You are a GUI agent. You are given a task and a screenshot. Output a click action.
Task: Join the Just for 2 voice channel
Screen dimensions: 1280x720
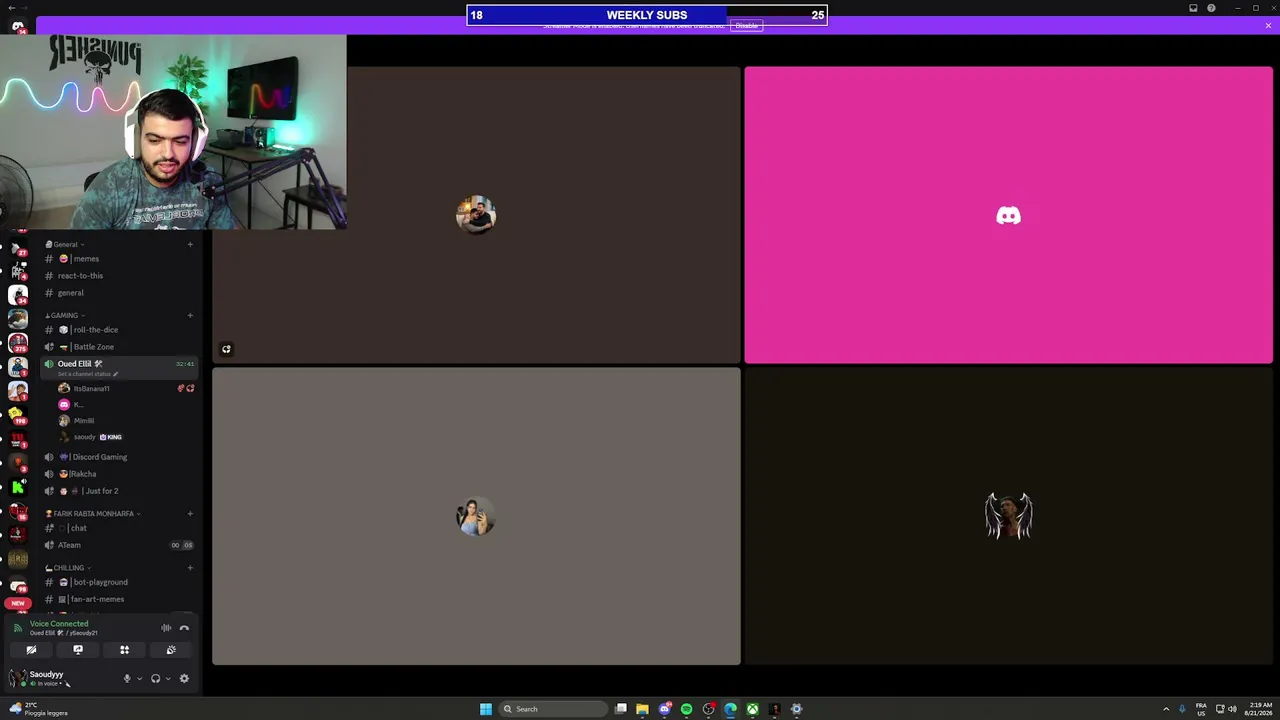click(x=120, y=491)
